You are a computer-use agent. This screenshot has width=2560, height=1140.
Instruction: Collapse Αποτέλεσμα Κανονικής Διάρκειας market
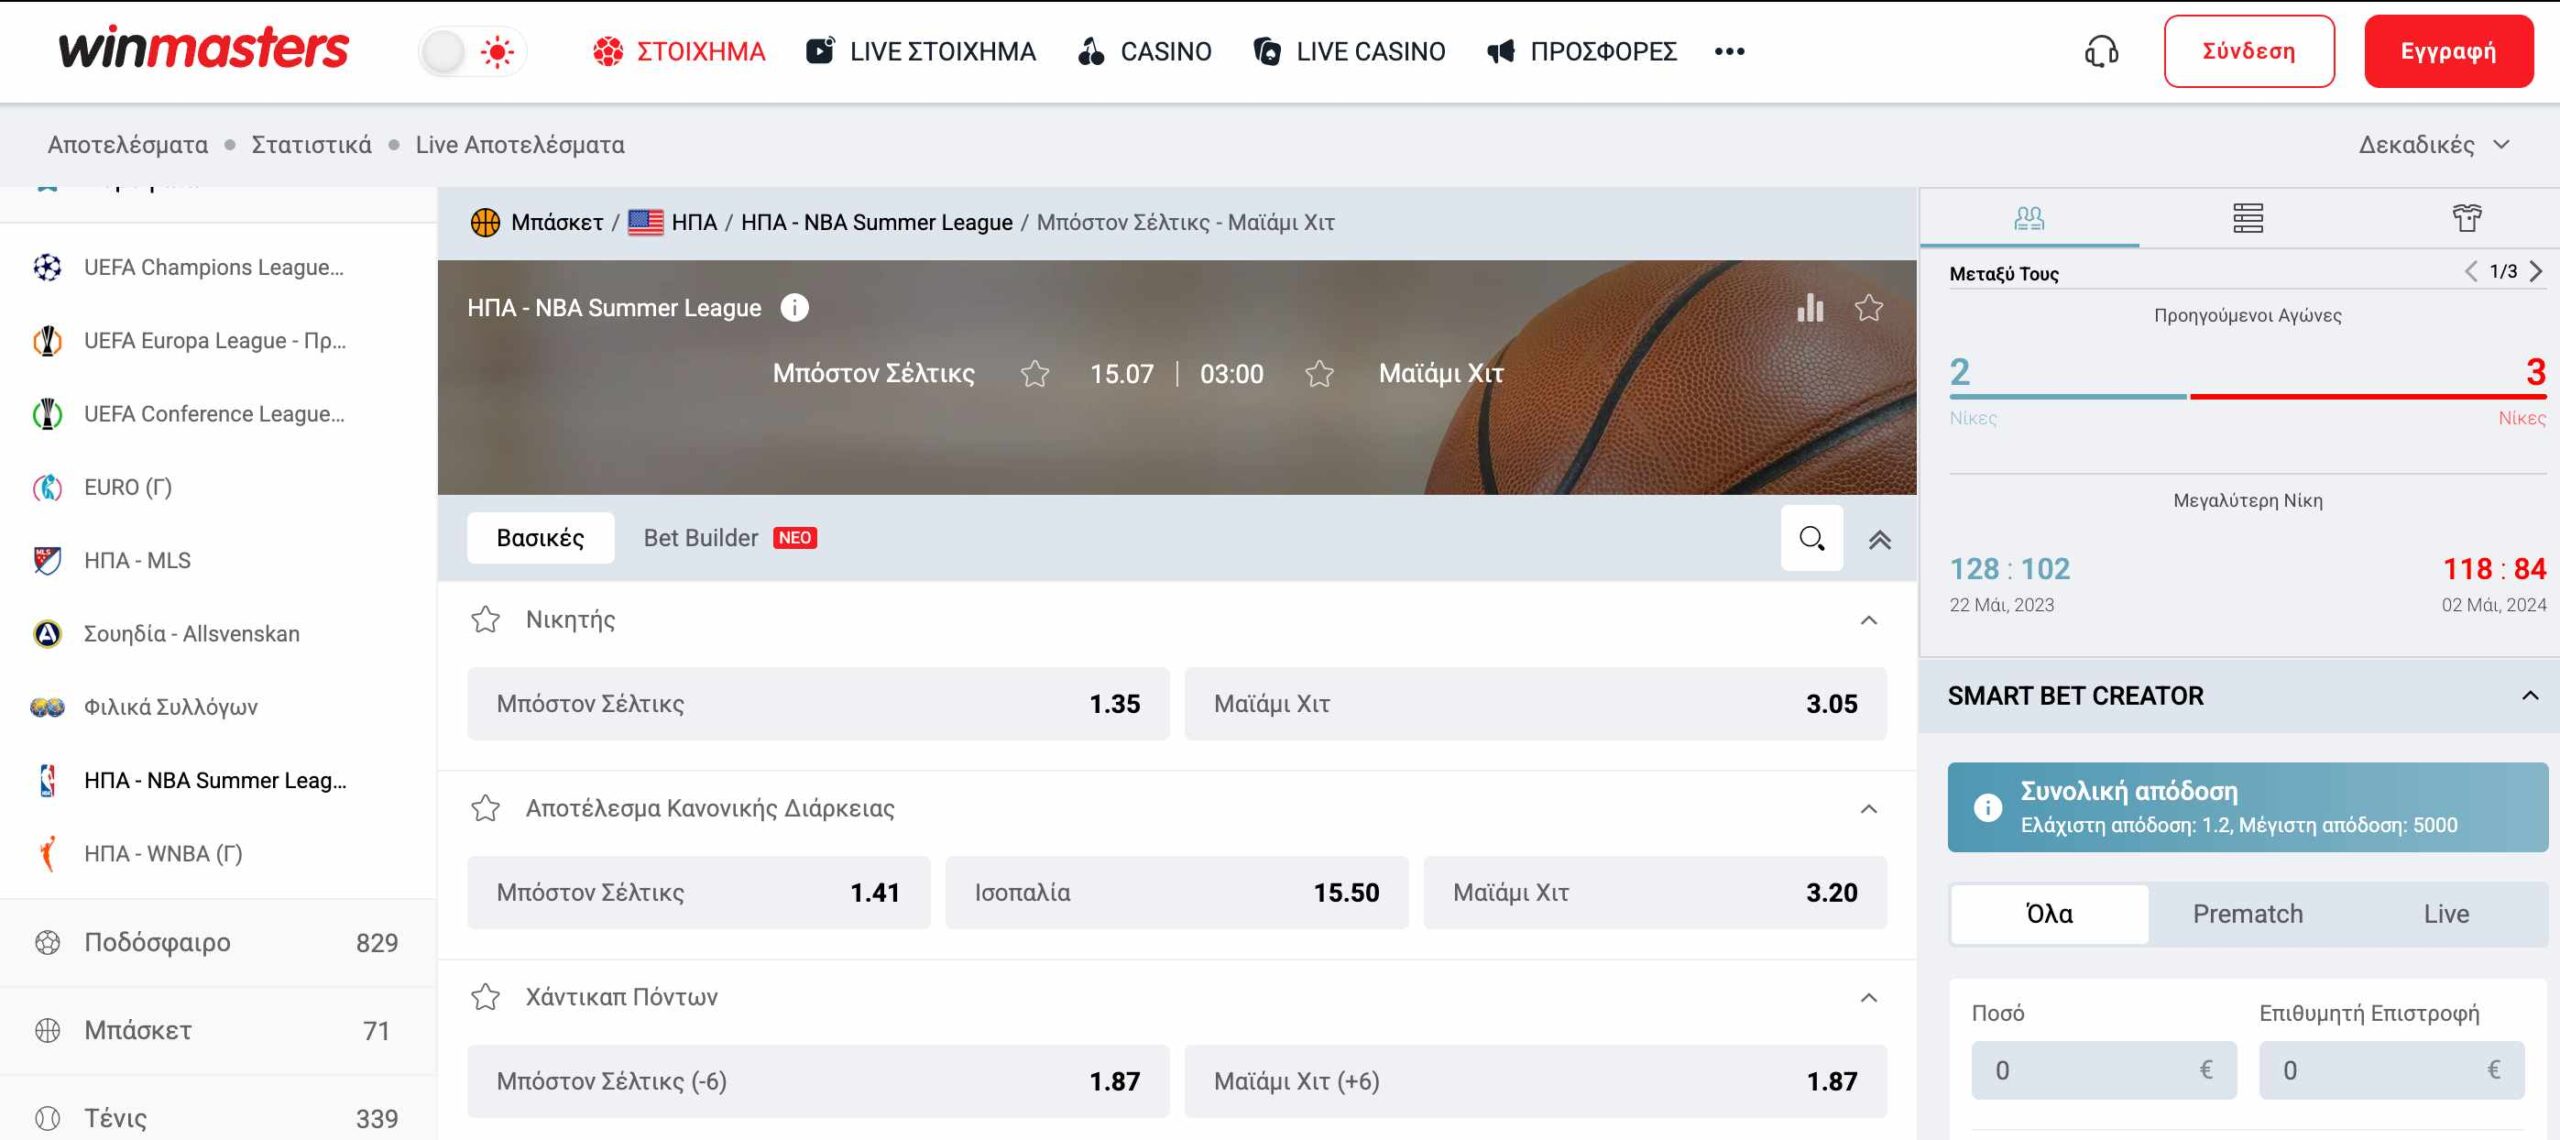1868,809
